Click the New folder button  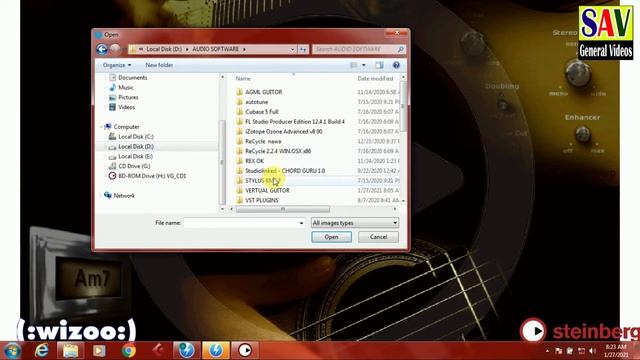click(x=159, y=65)
